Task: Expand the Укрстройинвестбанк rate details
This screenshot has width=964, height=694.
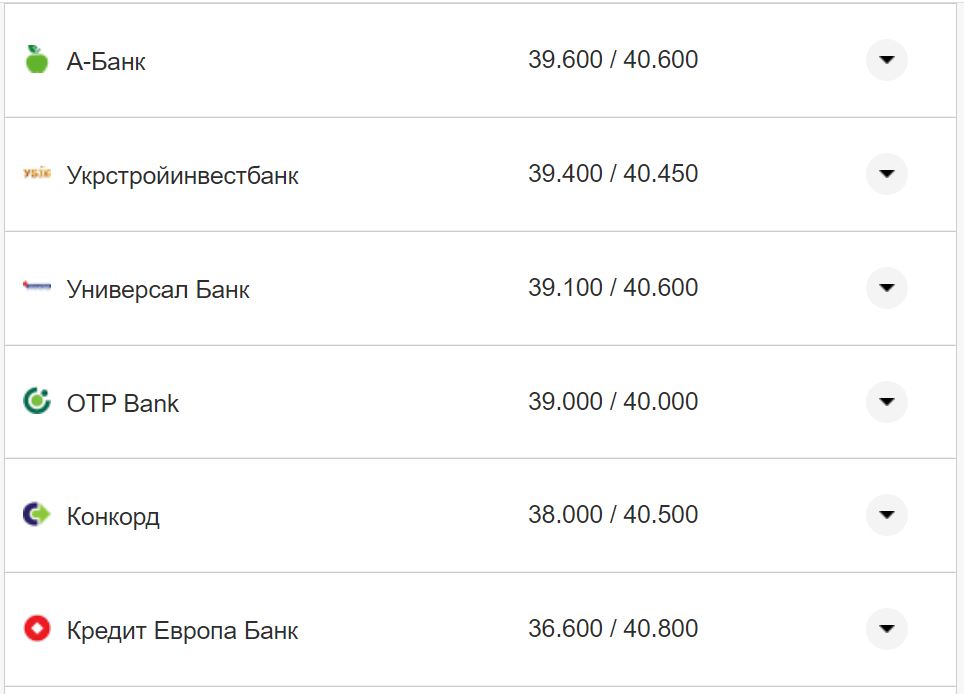Action: [886, 174]
